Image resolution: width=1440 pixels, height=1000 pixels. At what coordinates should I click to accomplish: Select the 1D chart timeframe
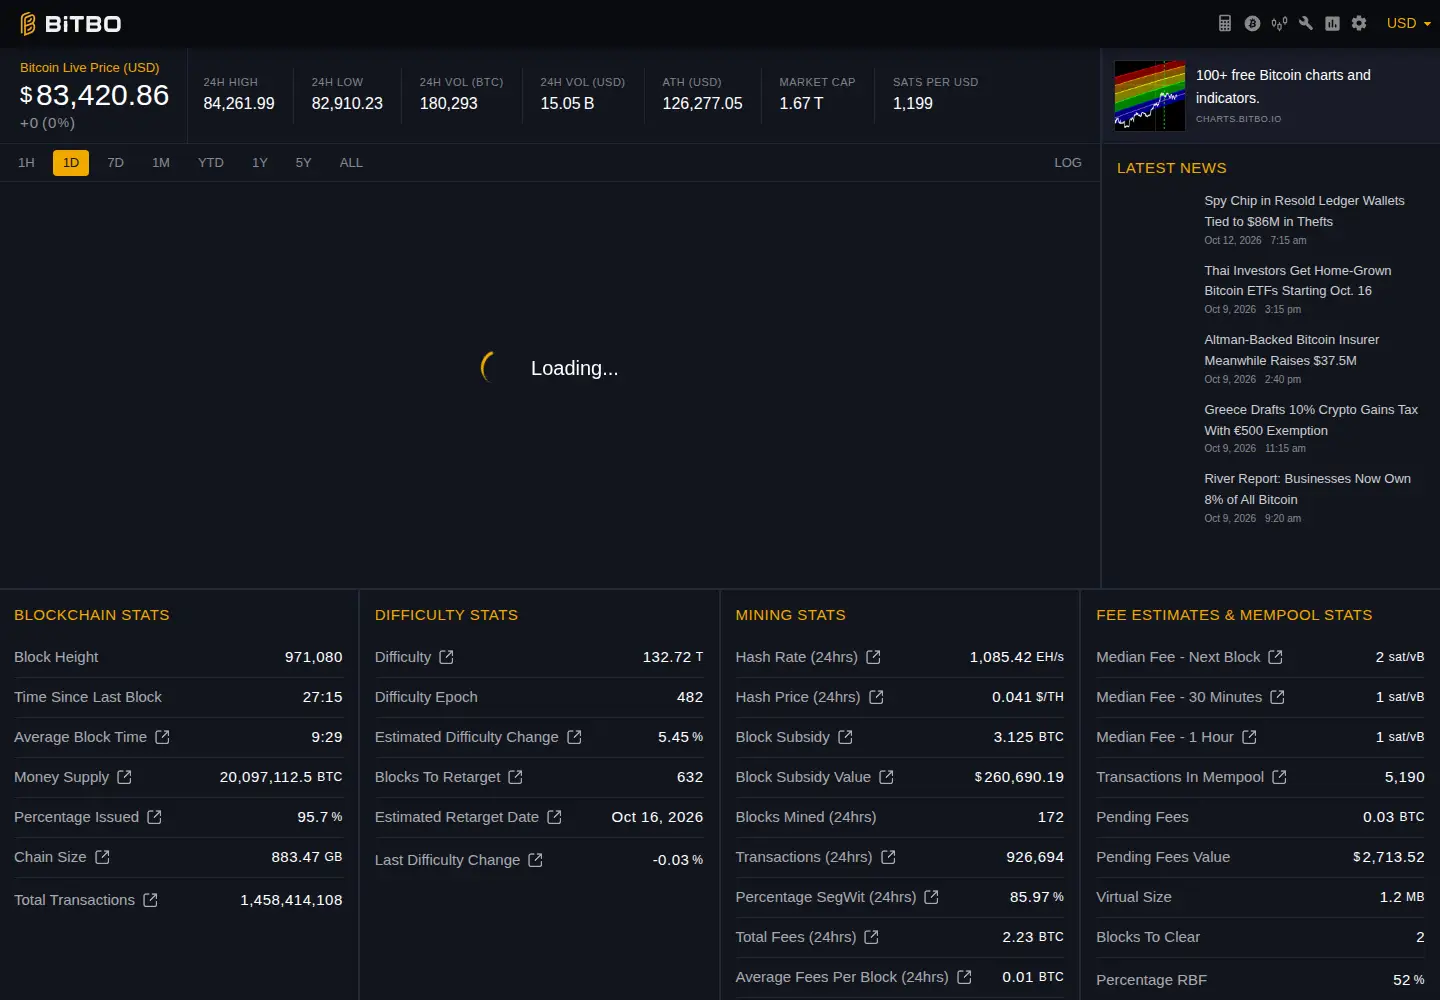tap(71, 162)
